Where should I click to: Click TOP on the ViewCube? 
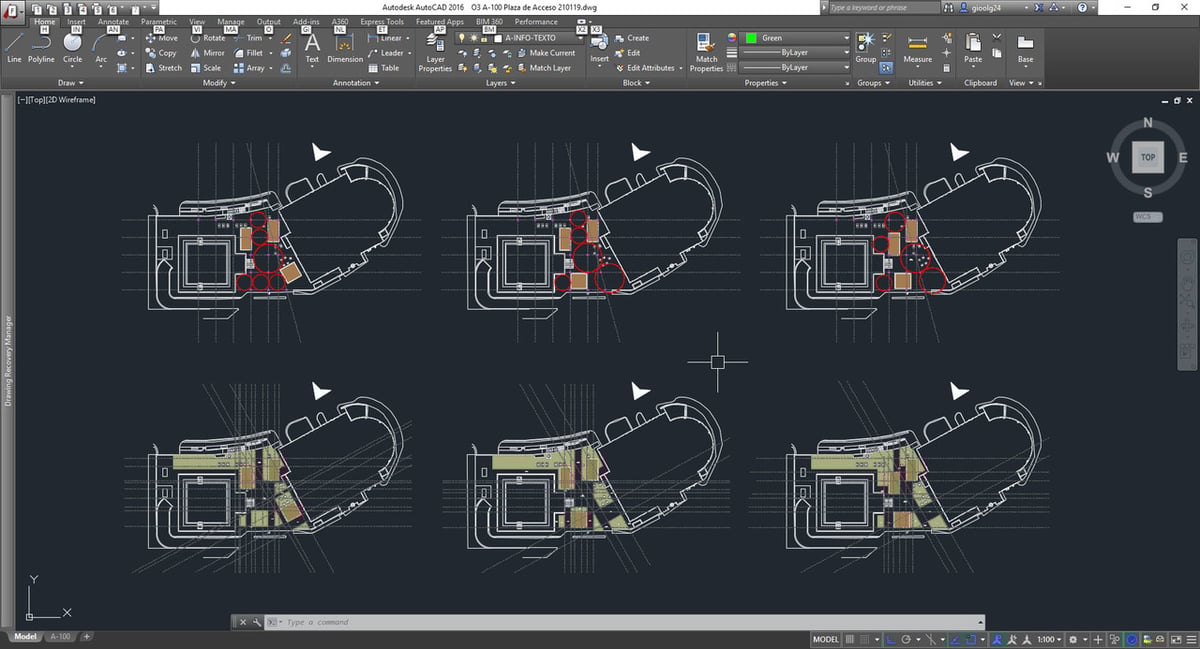click(x=1147, y=157)
